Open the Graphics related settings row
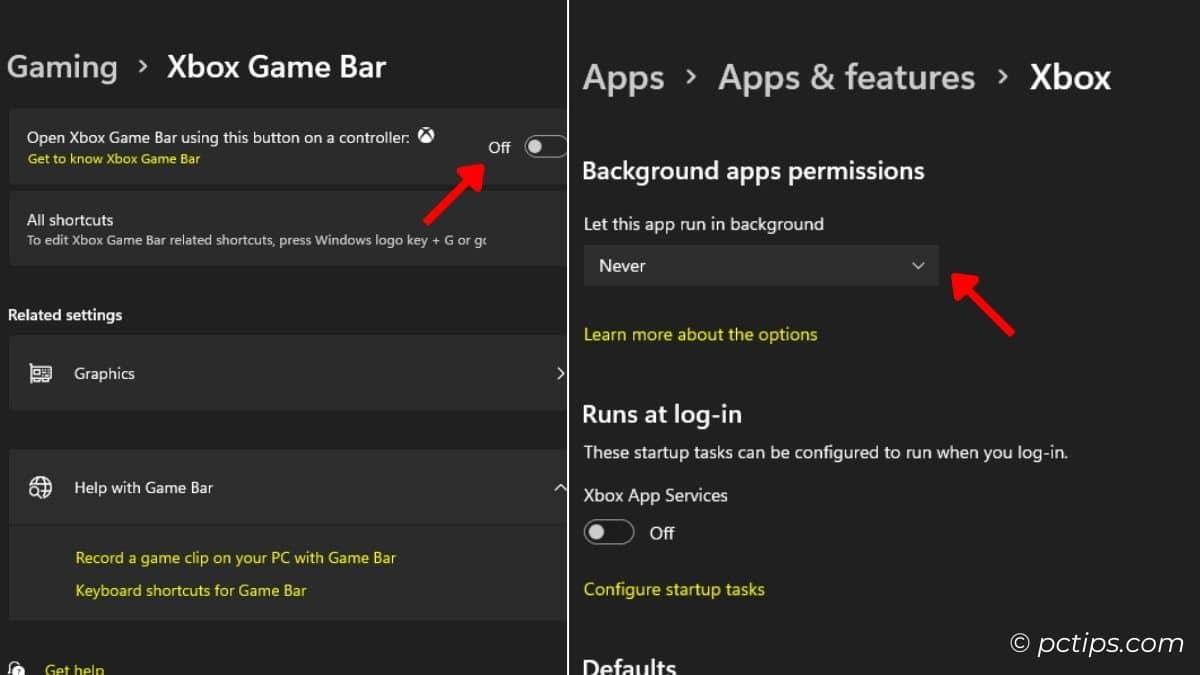 tap(287, 373)
